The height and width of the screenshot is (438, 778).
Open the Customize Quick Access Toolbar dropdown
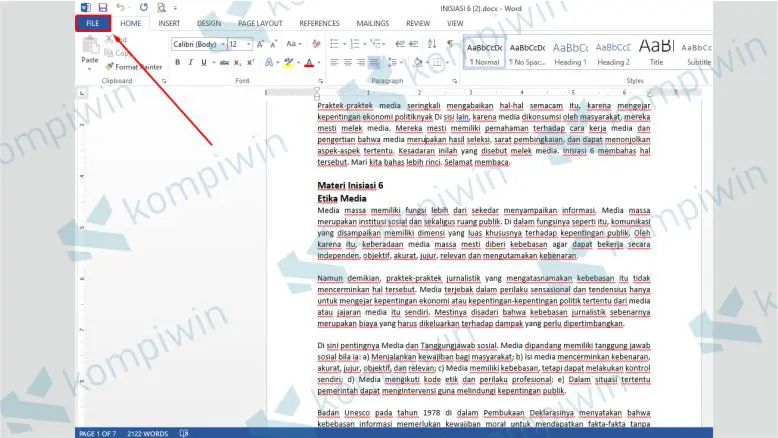175,8
